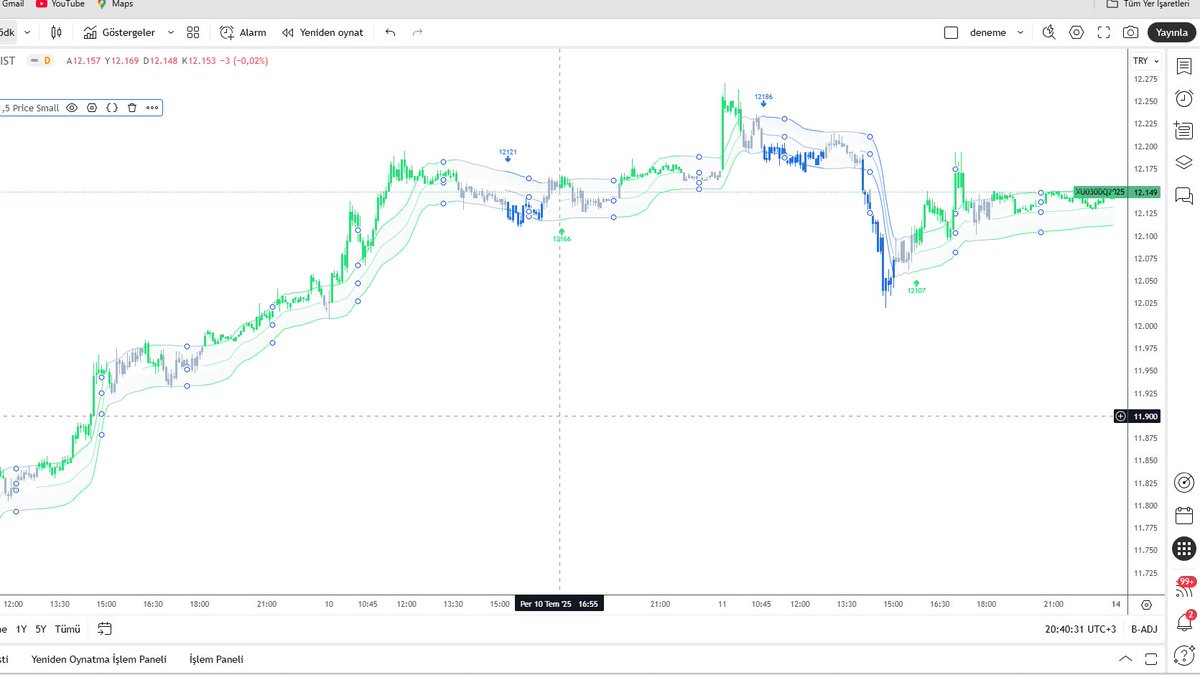1200x675 pixels.
Task: Select the layout setup square icon
Action: tap(951, 32)
